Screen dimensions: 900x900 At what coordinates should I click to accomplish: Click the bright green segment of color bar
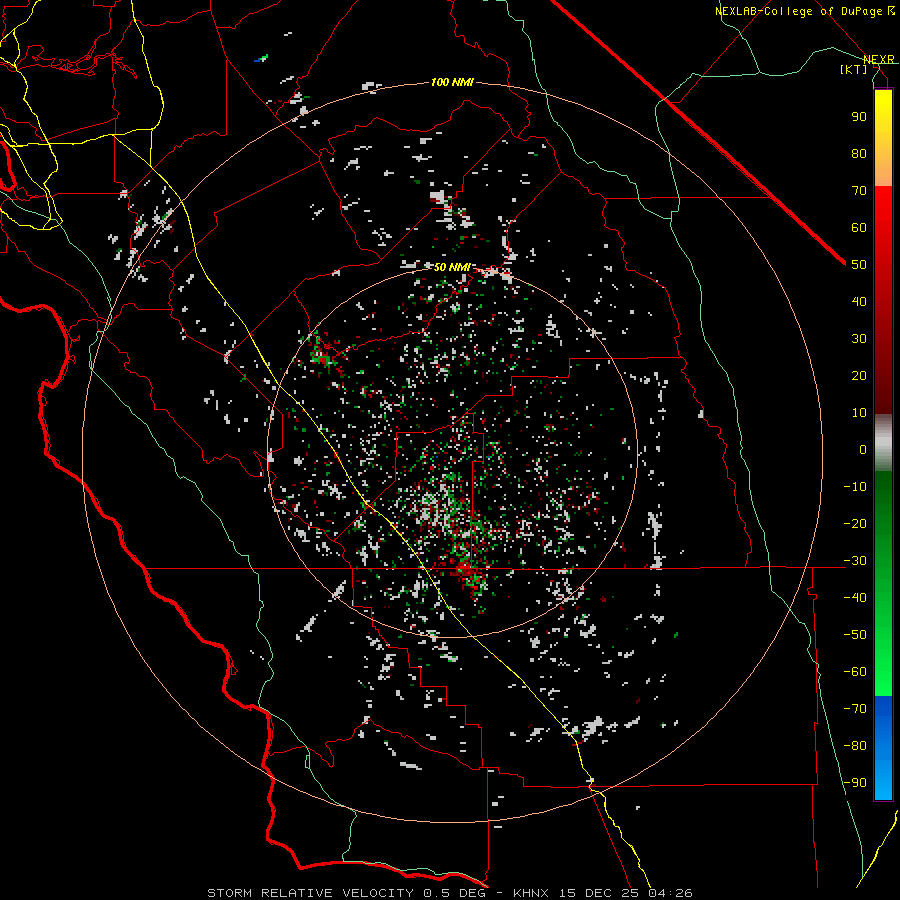click(883, 660)
